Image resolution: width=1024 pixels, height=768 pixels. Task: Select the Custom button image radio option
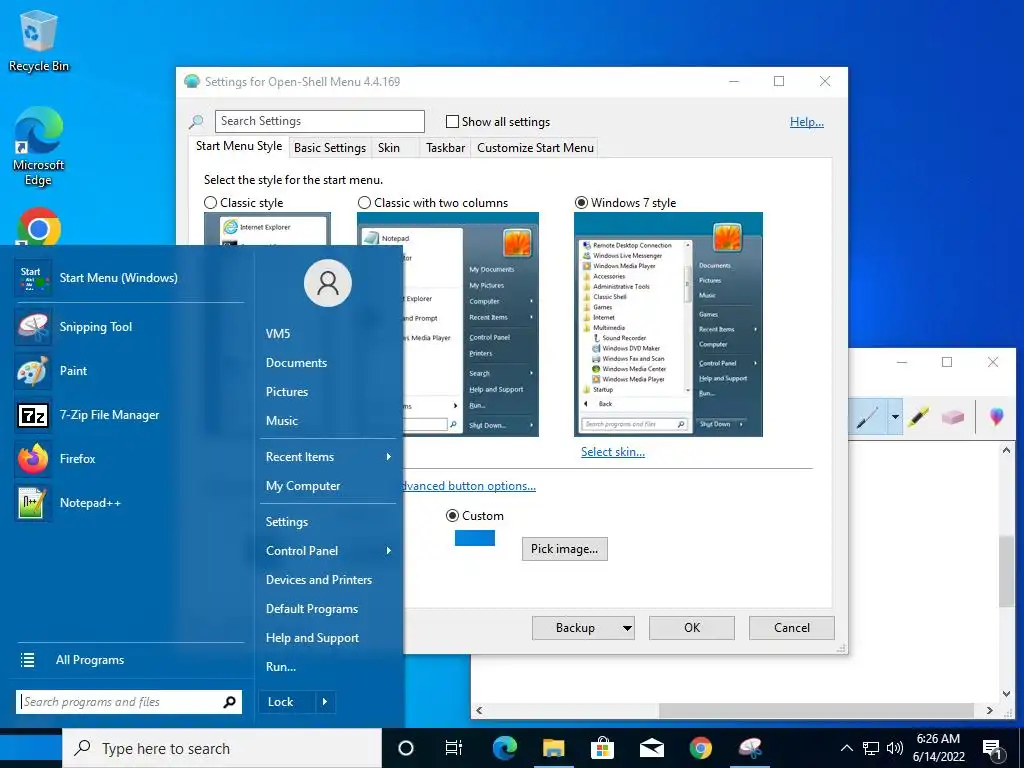(452, 516)
